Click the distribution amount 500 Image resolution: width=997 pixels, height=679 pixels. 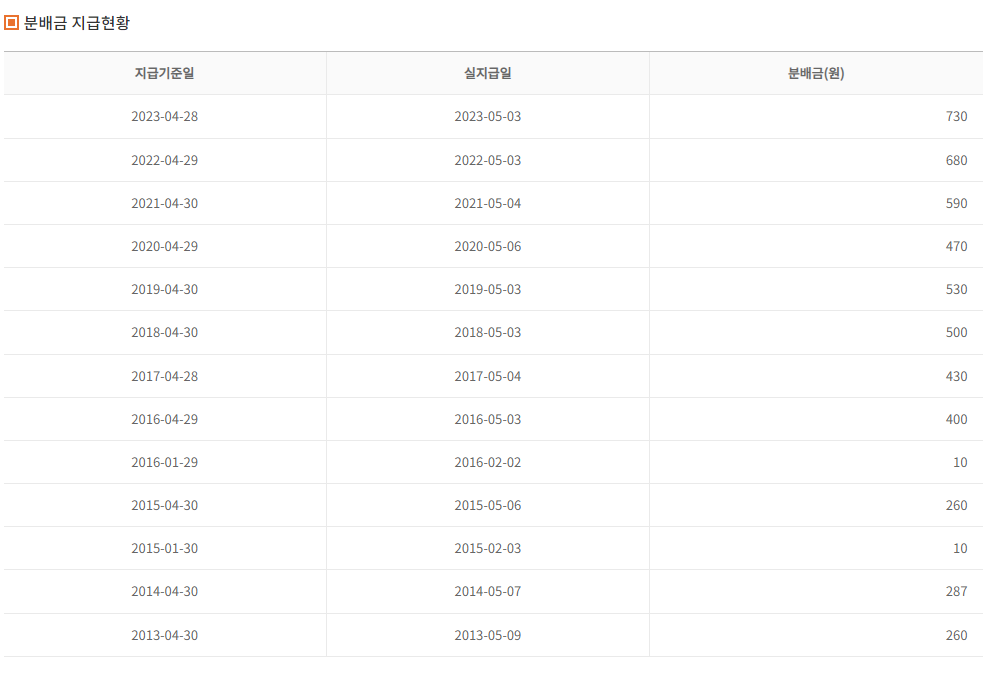(956, 333)
